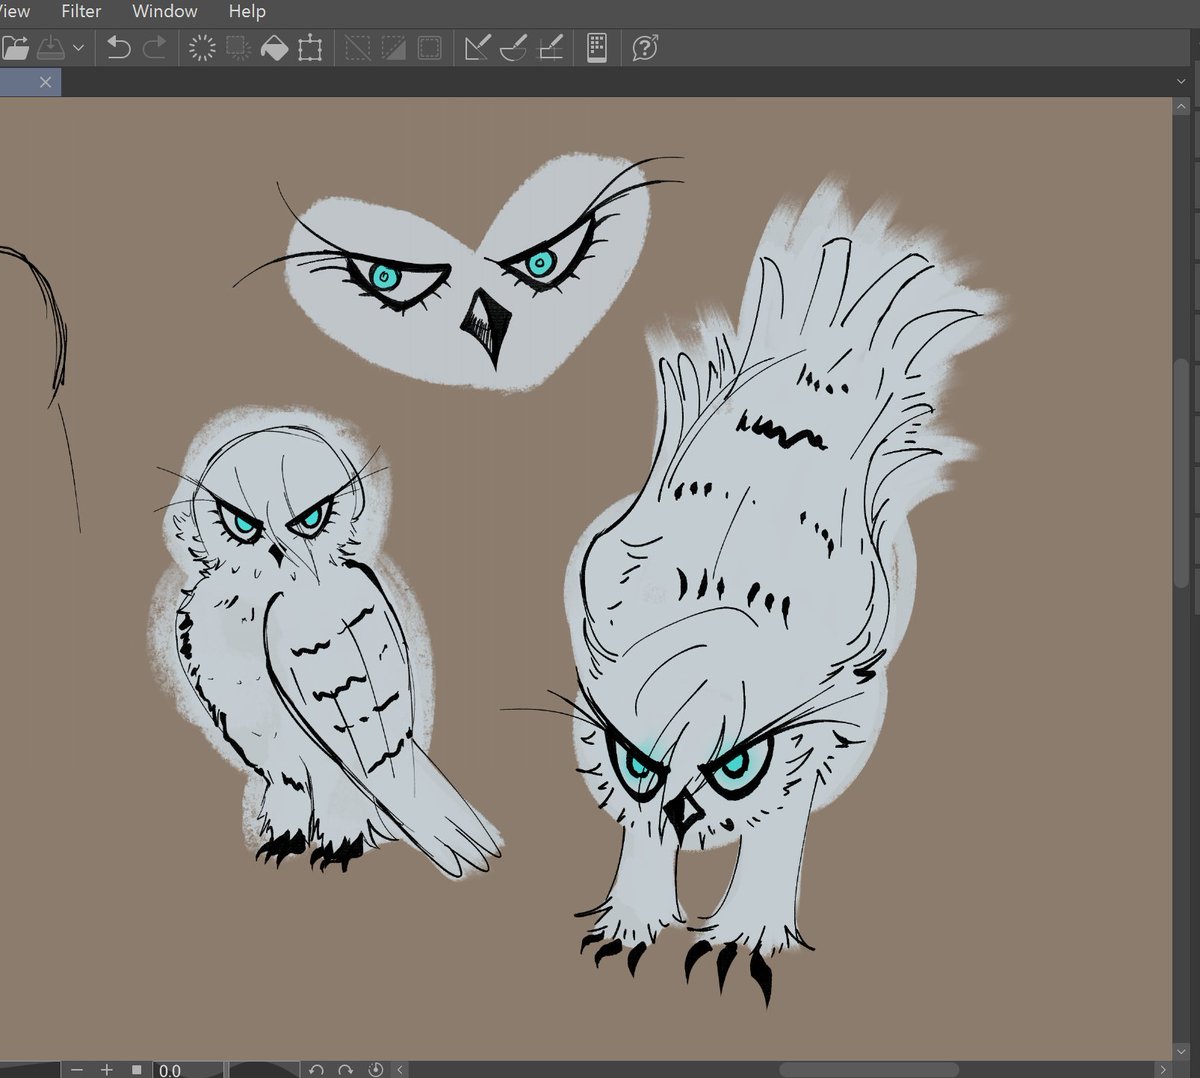Toggle Snap to Ruler

point(477,47)
